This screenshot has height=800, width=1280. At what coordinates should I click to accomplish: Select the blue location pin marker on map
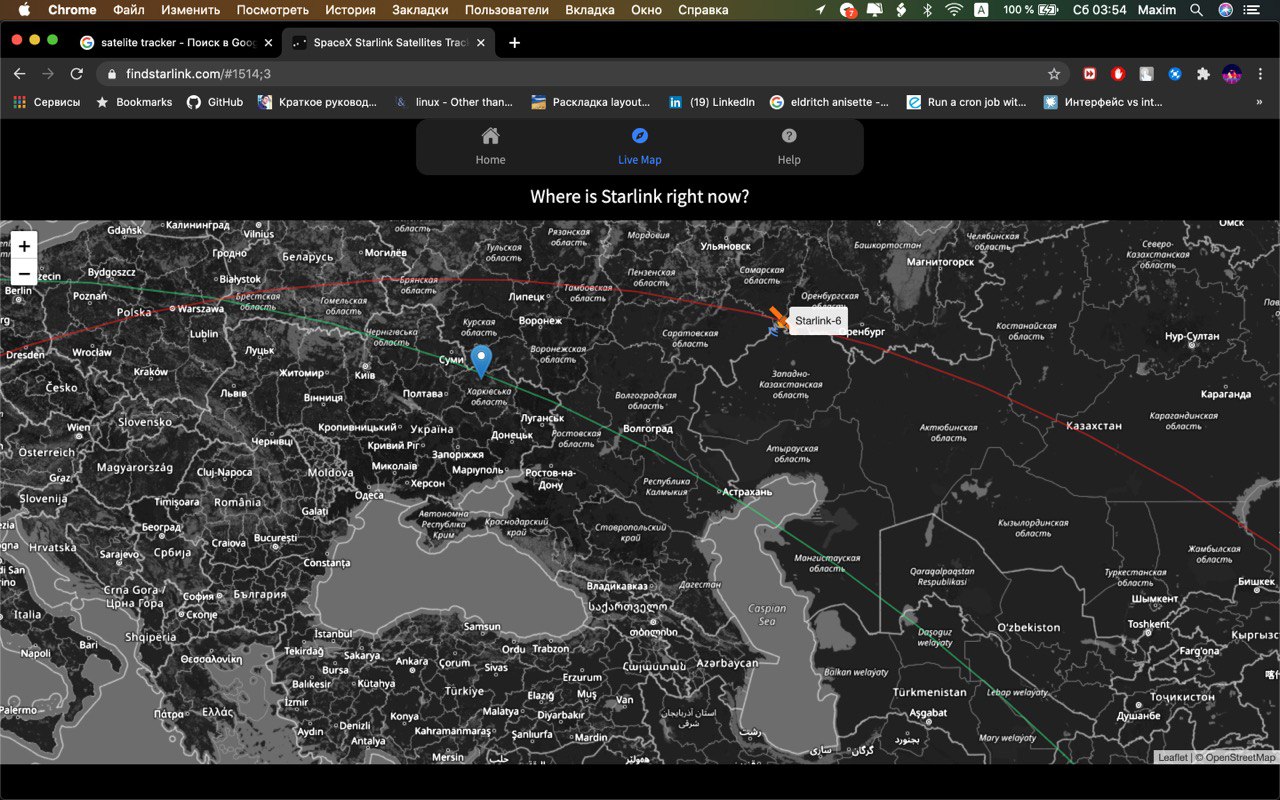point(481,362)
